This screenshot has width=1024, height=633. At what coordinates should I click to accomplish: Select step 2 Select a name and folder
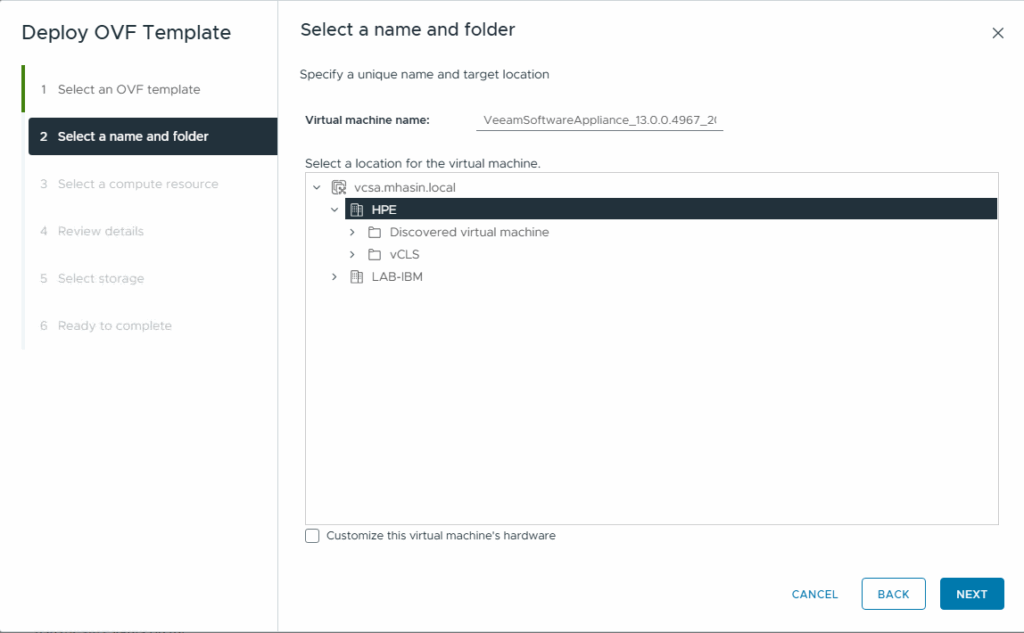point(133,137)
